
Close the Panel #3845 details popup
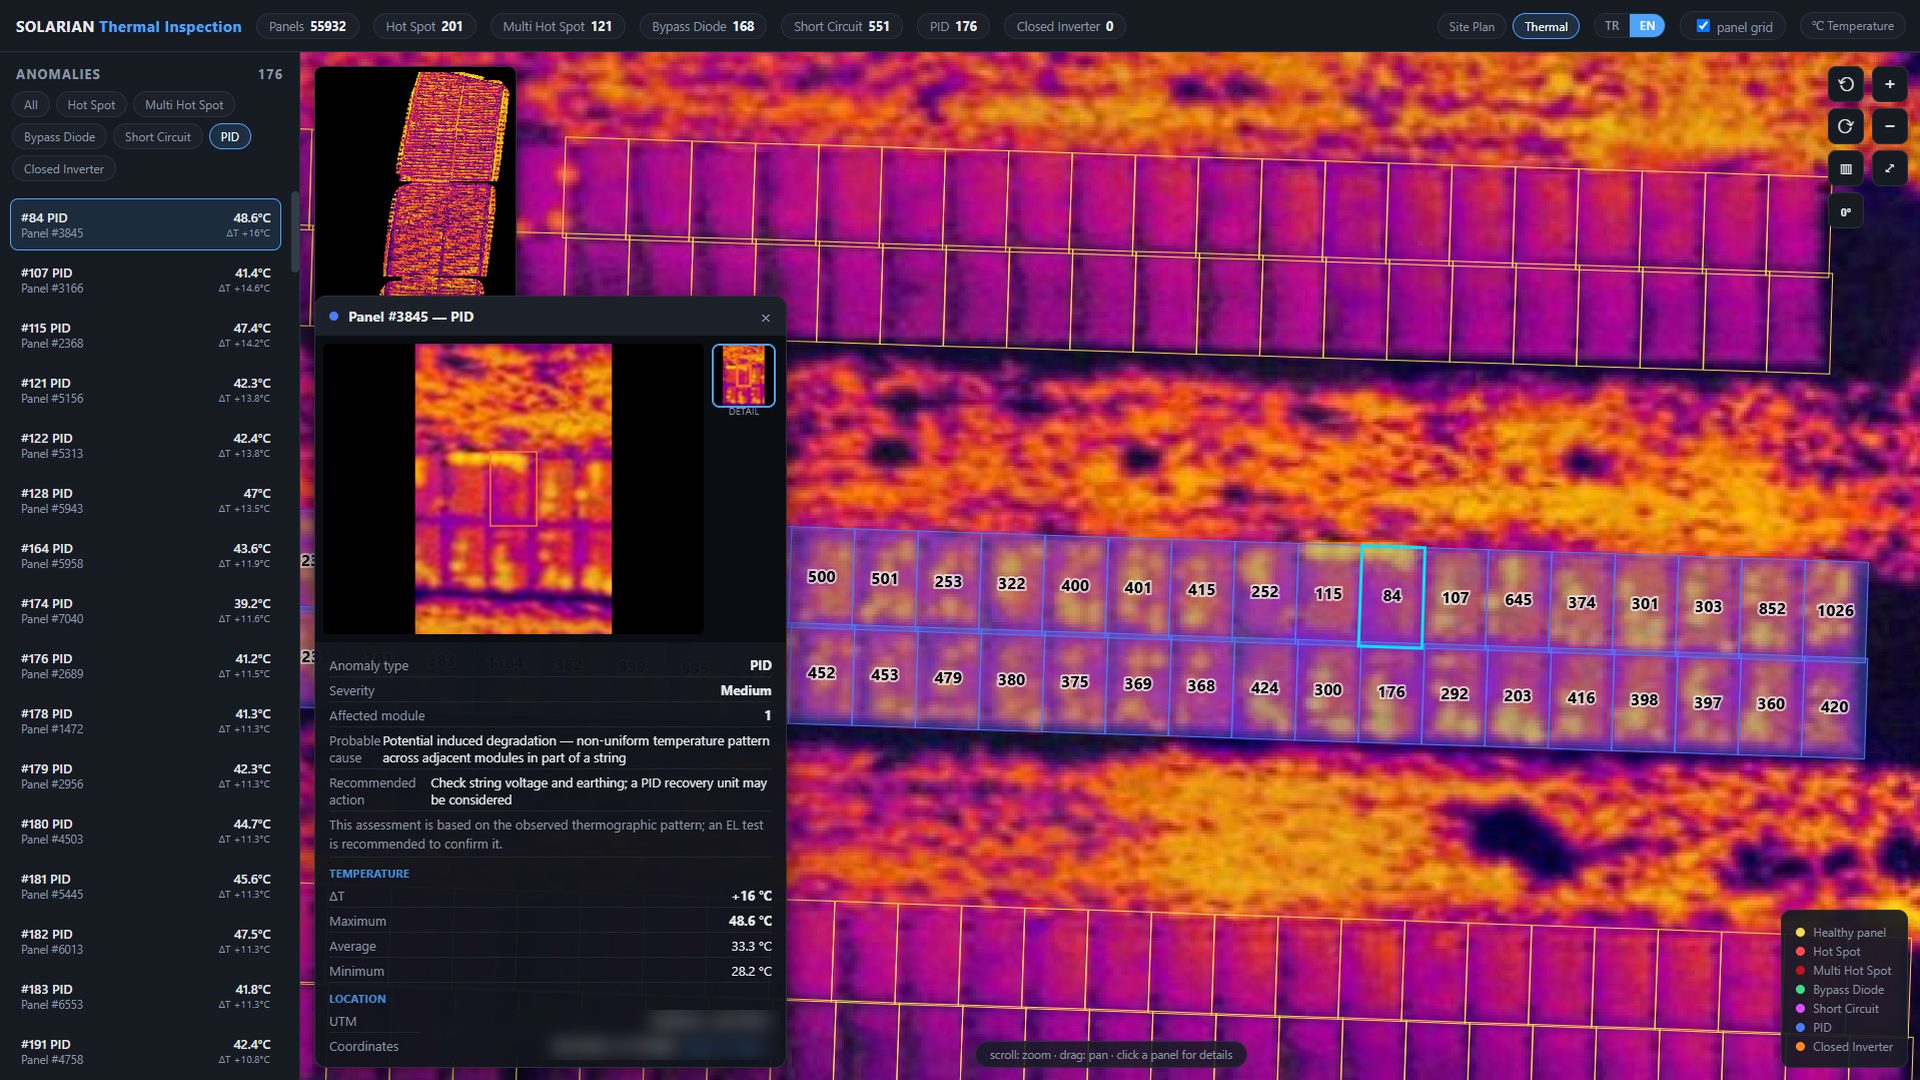766,318
